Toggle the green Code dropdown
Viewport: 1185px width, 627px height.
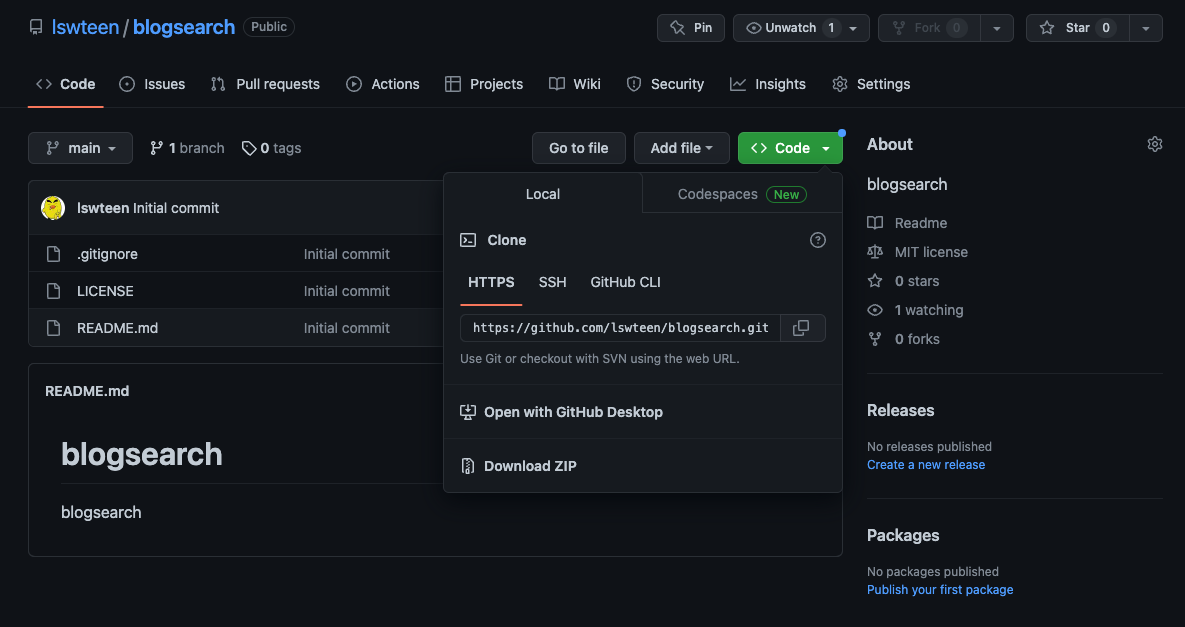pyautogui.click(x=790, y=148)
